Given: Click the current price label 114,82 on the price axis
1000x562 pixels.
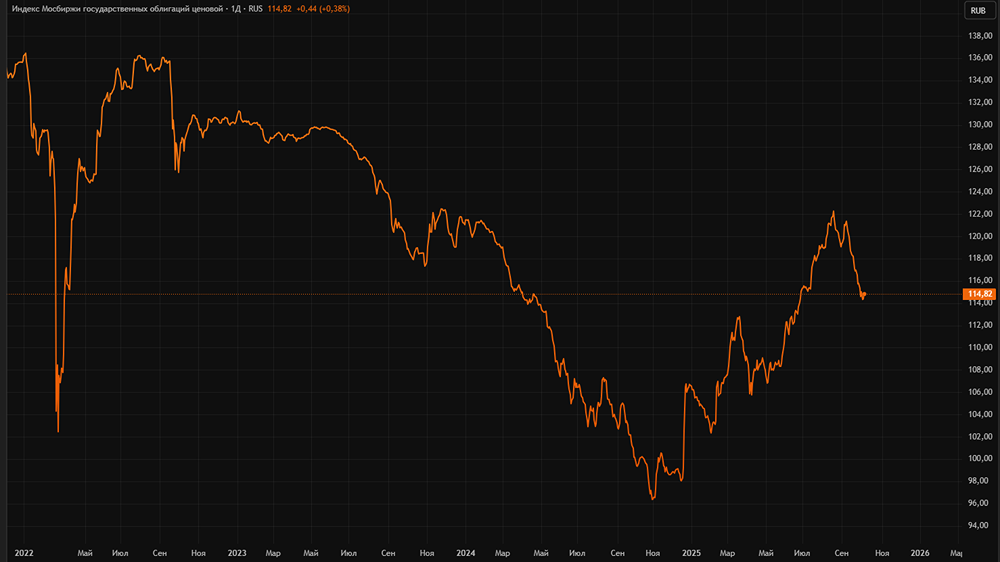Looking at the screenshot, I should [980, 294].
